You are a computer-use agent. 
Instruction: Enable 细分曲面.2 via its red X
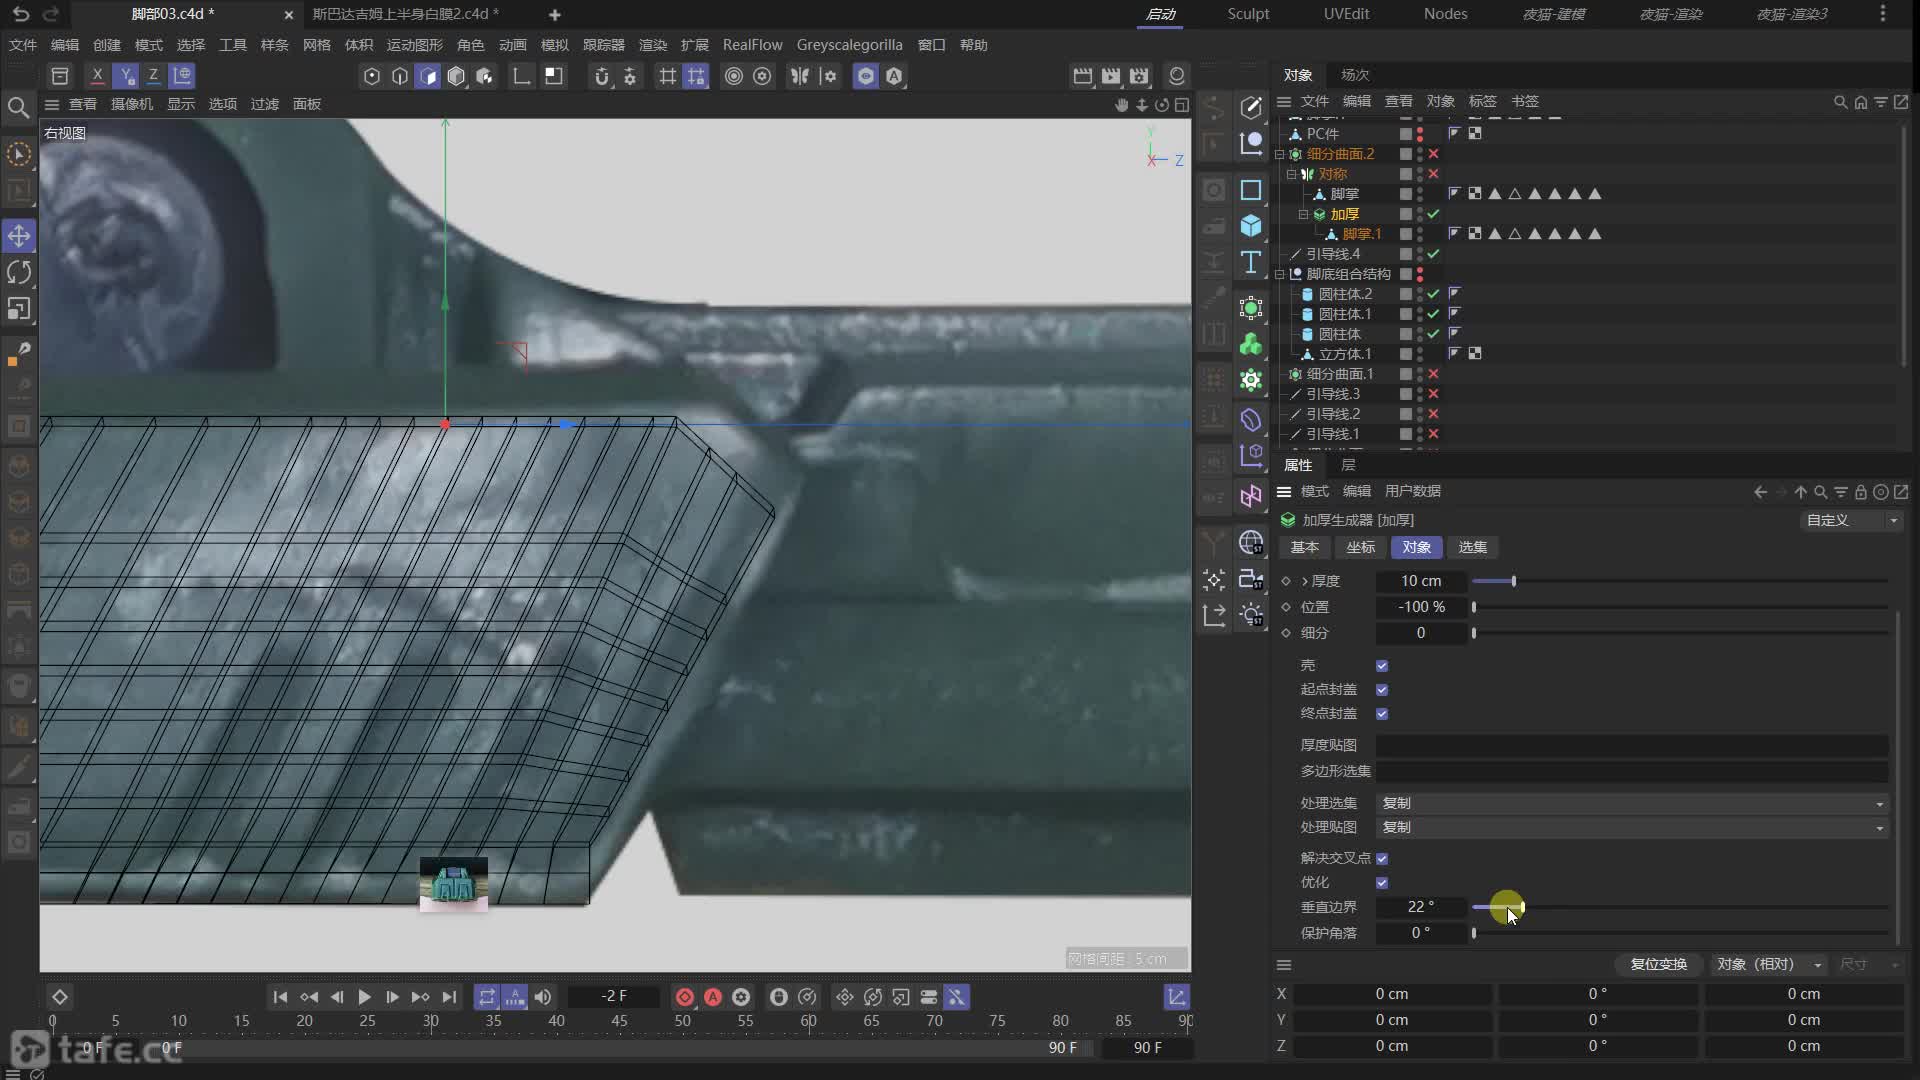tap(1433, 154)
